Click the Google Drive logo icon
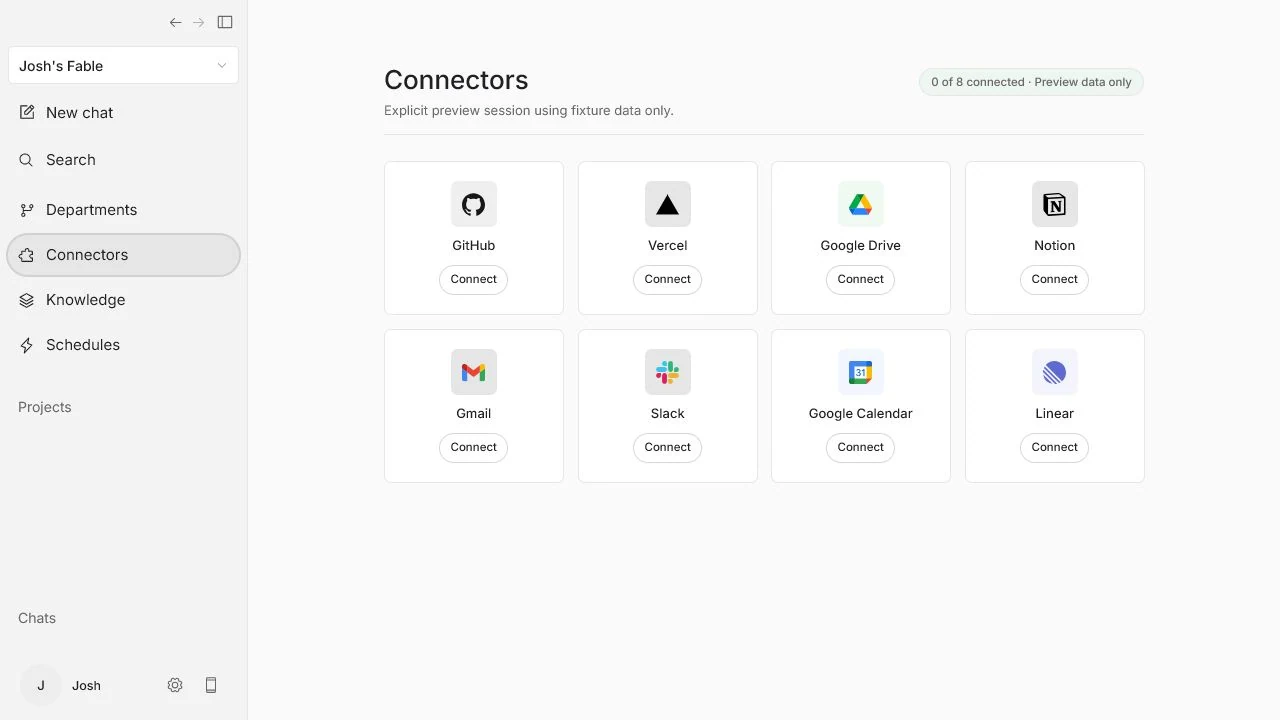1280x720 pixels. point(861,204)
